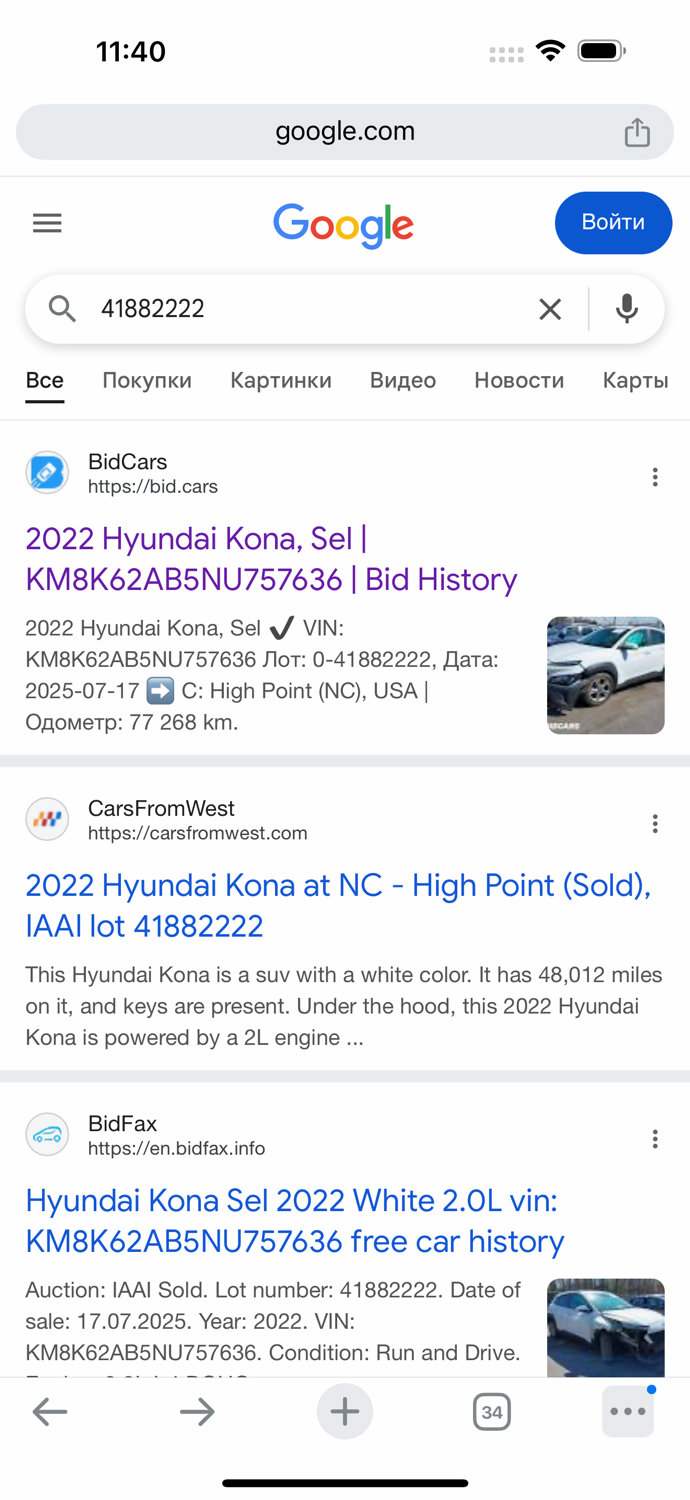Open CarsFromWest IAAI lot 41882222 link
Image resolution: width=690 pixels, height=1500 pixels.
338,905
